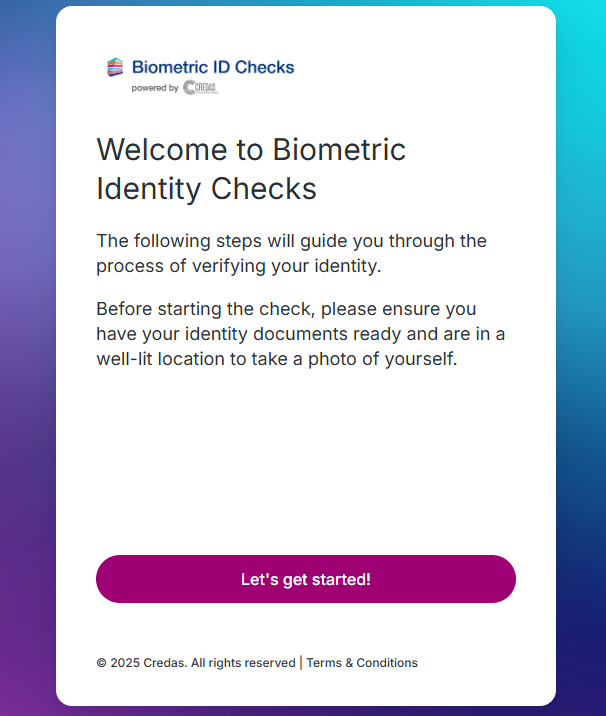Viewport: 606px width, 716px height.
Task: Click the 'Biometric ID Checks' brand title text
Action: click(x=213, y=67)
